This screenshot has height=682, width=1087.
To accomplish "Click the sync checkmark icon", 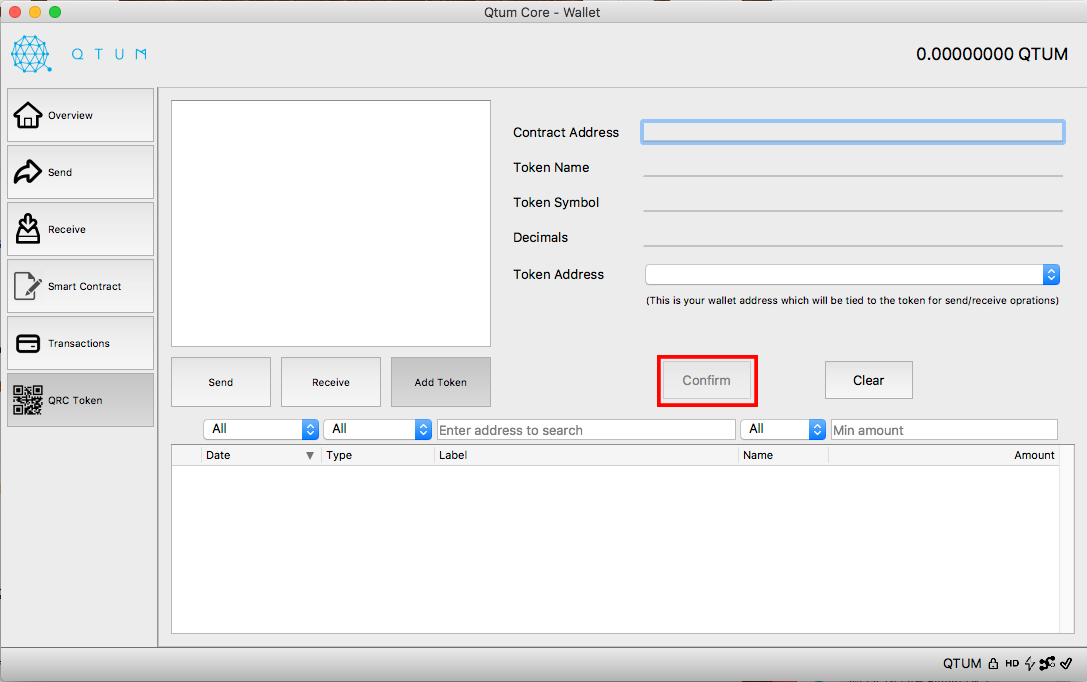I will 1066,663.
